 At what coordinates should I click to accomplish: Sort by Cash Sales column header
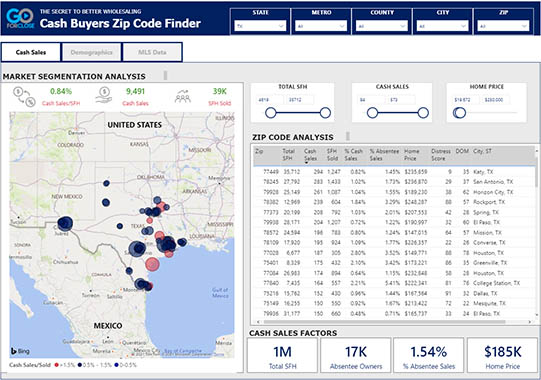click(310, 155)
